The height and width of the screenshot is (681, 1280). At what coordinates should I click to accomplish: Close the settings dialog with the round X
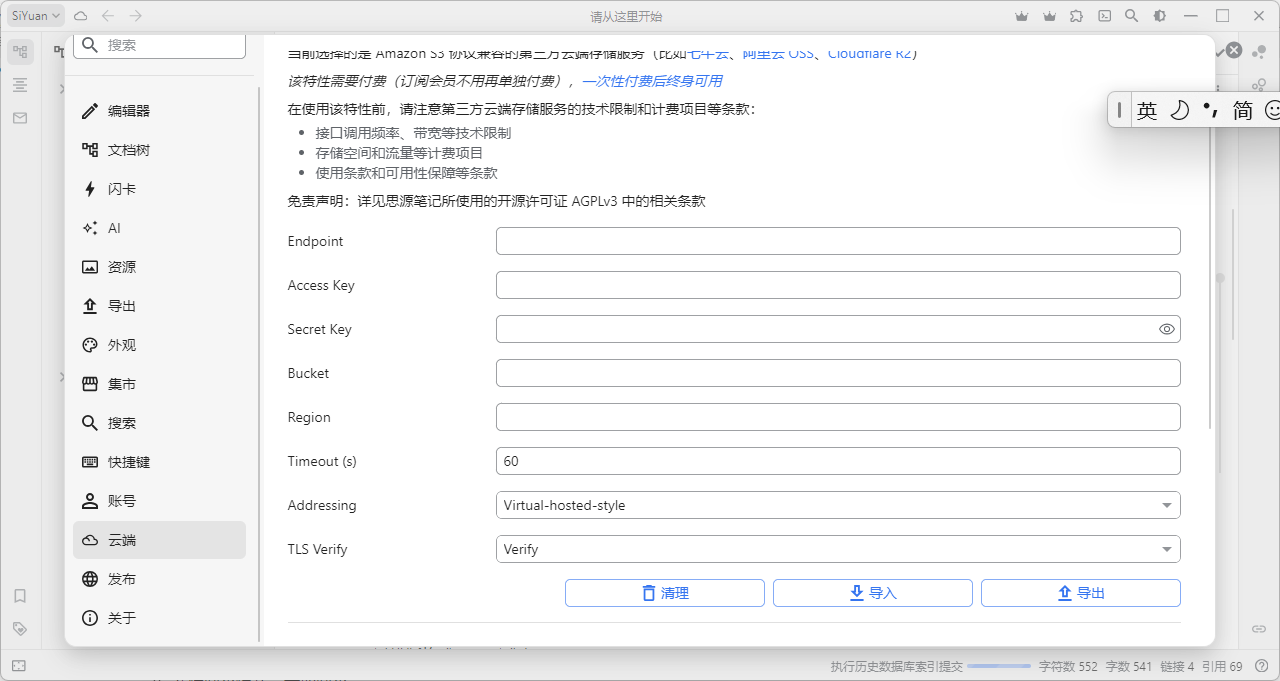click(x=1234, y=50)
